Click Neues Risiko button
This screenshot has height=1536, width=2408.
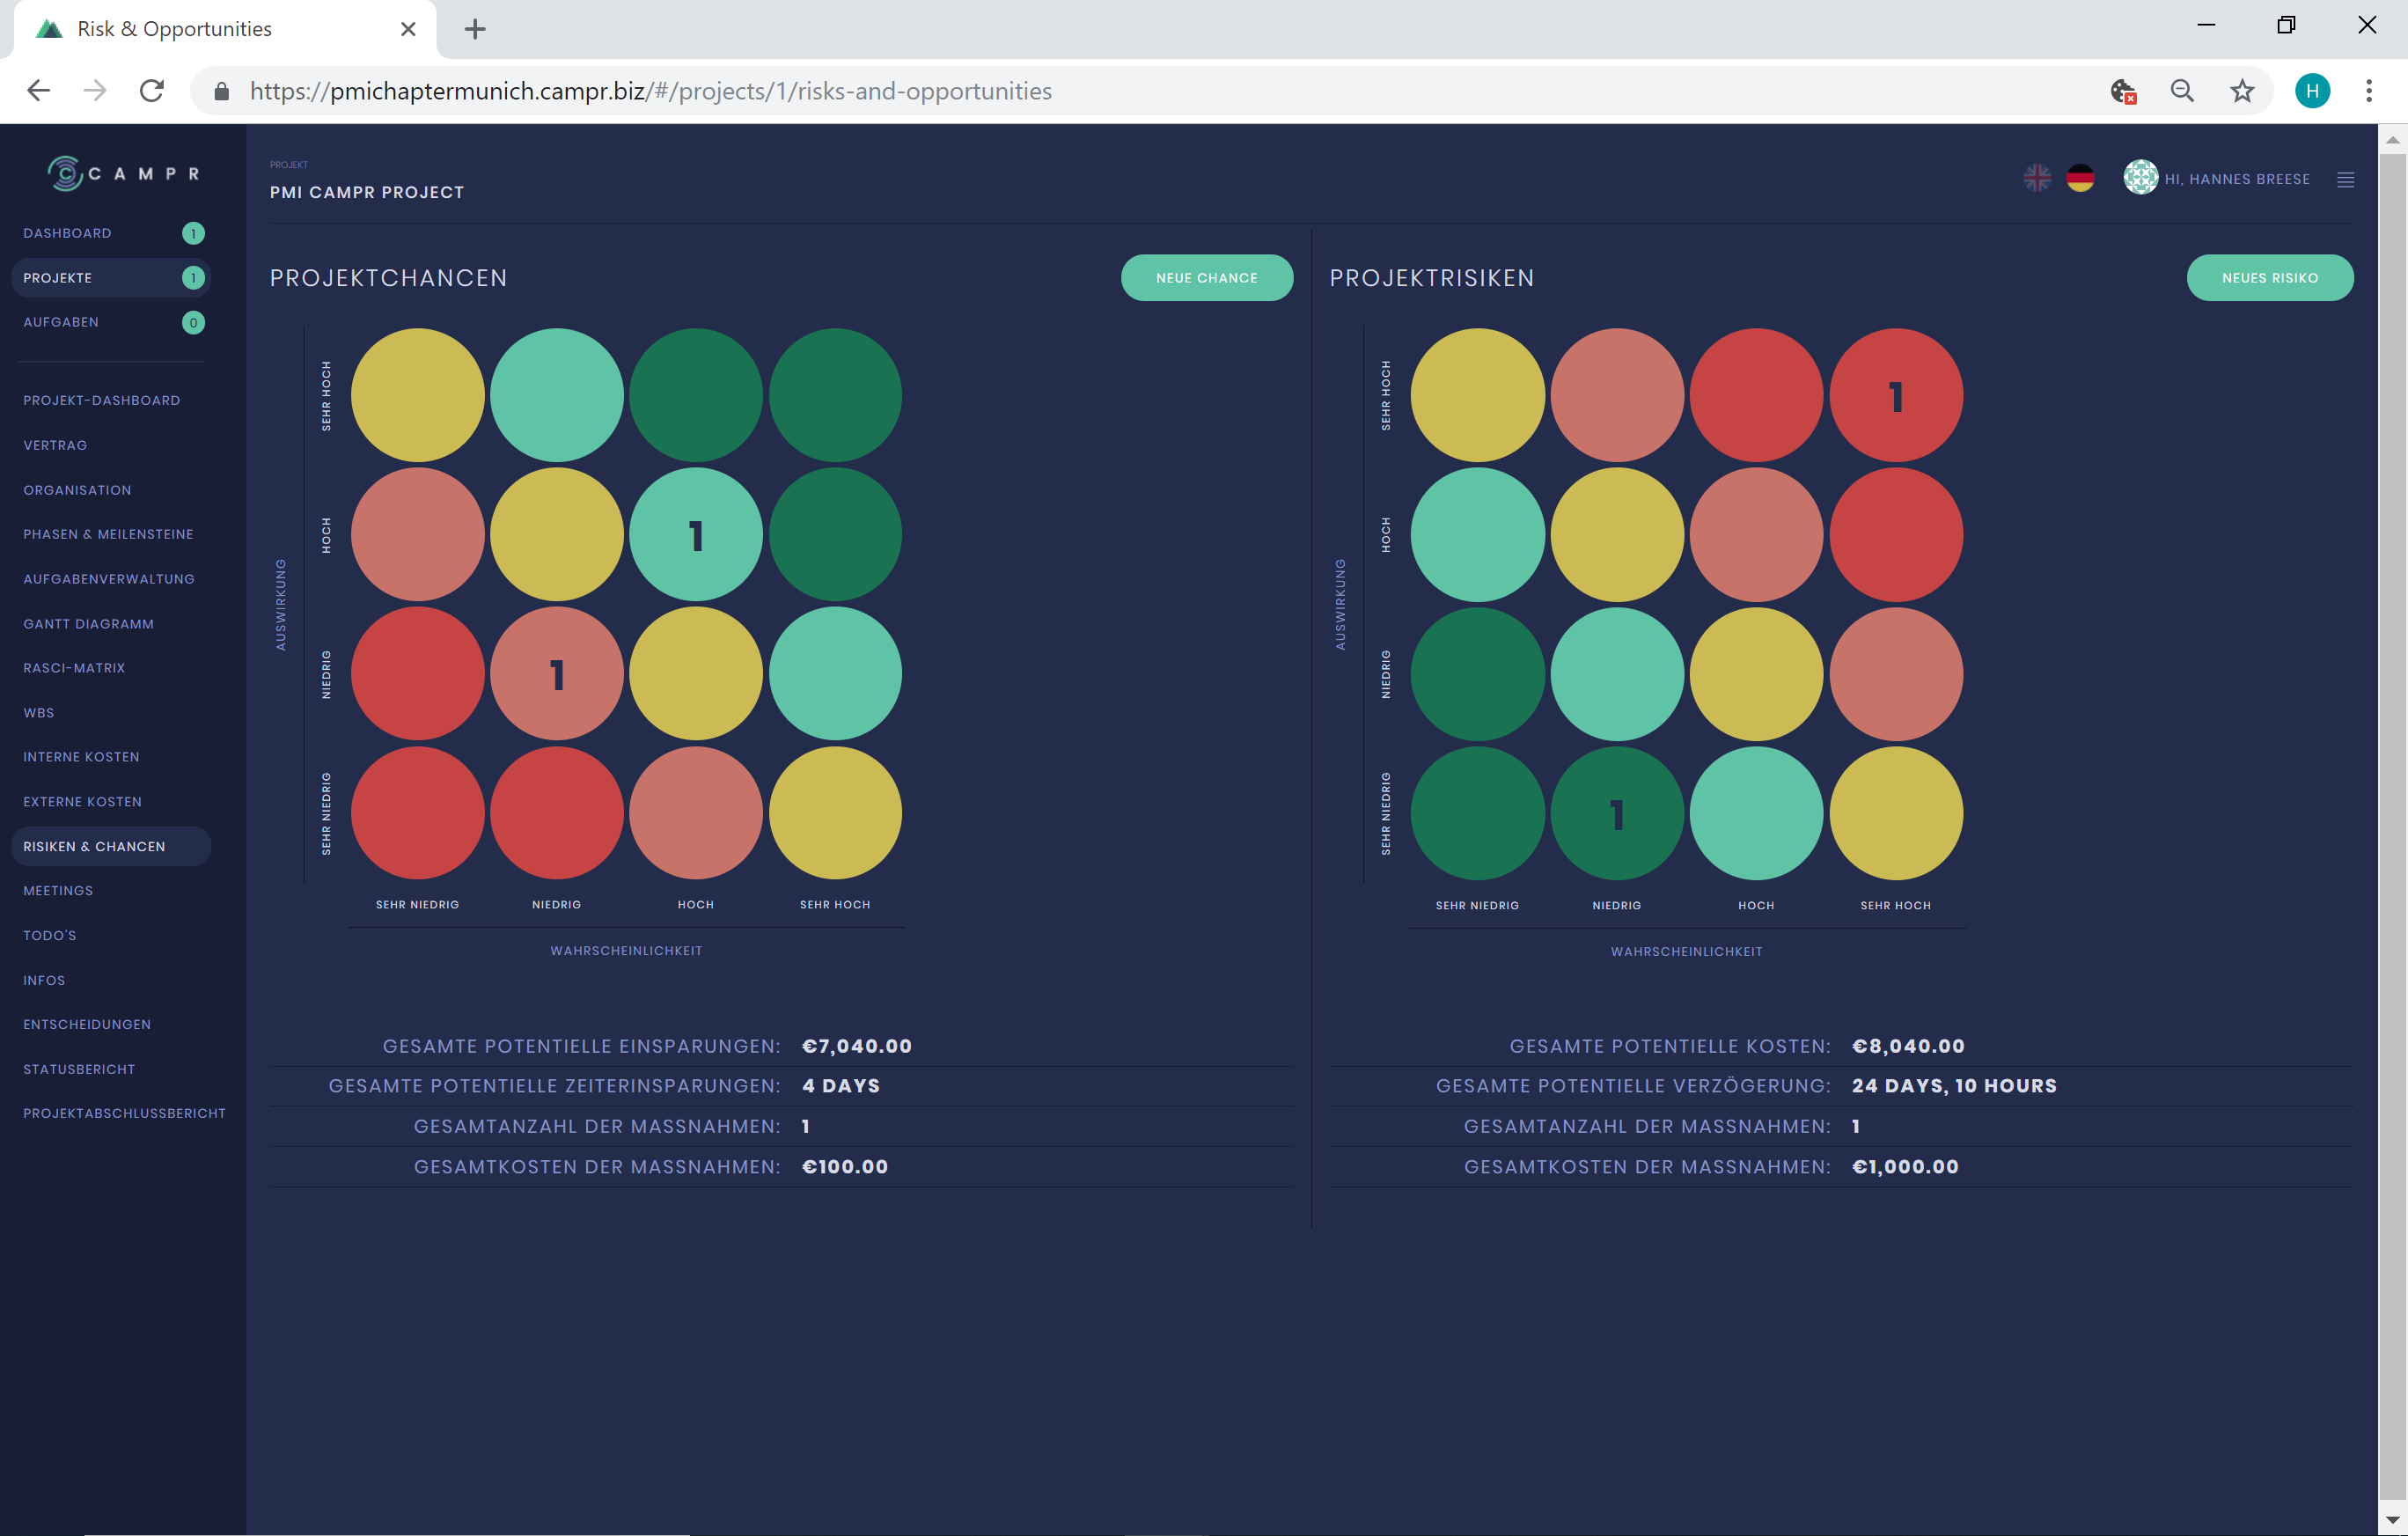click(x=2270, y=278)
